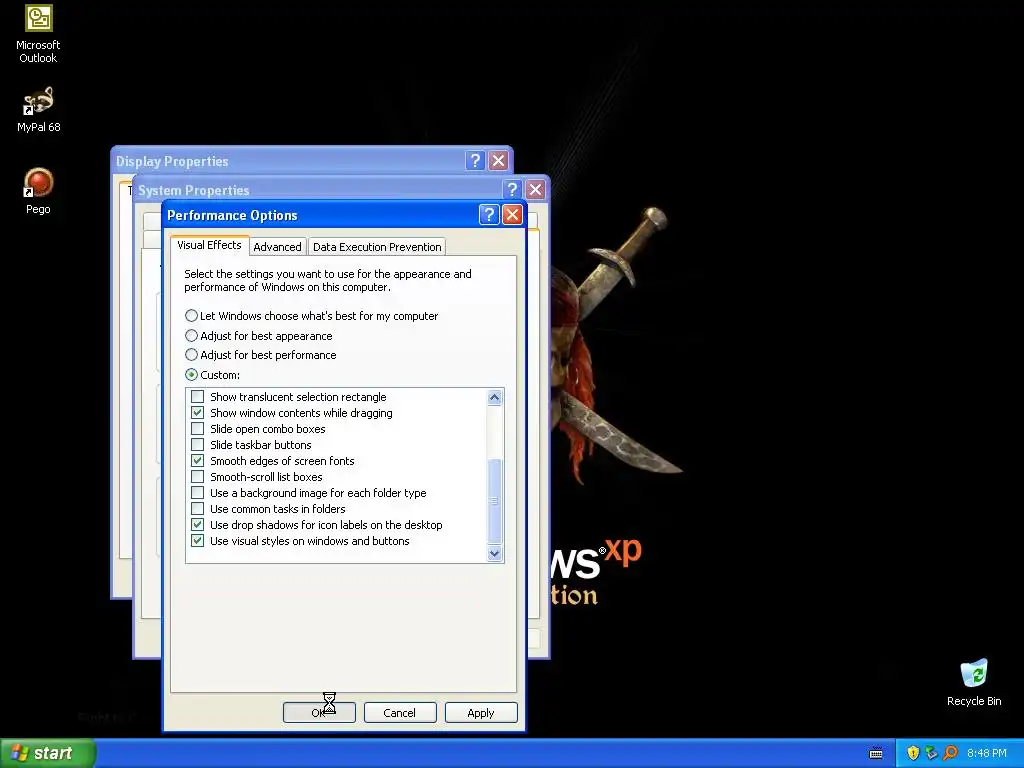
Task: Click the Performance Options help question mark button
Action: (x=489, y=215)
